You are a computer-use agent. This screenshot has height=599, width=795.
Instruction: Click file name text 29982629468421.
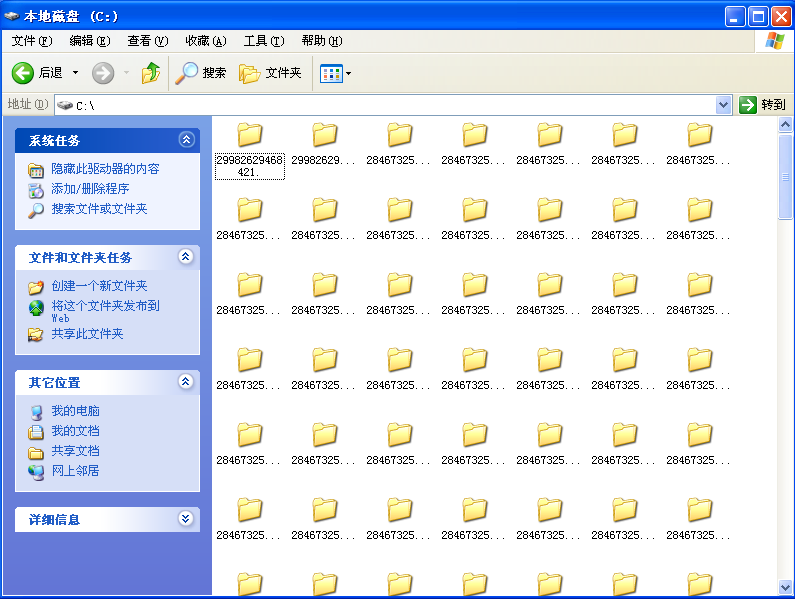[x=249, y=166]
